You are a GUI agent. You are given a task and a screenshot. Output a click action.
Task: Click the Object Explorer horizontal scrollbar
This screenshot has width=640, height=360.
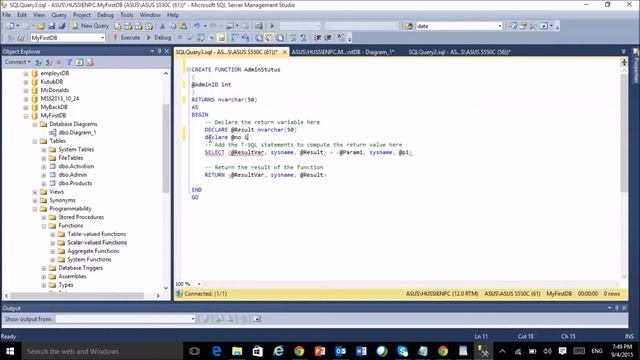[x=78, y=296]
